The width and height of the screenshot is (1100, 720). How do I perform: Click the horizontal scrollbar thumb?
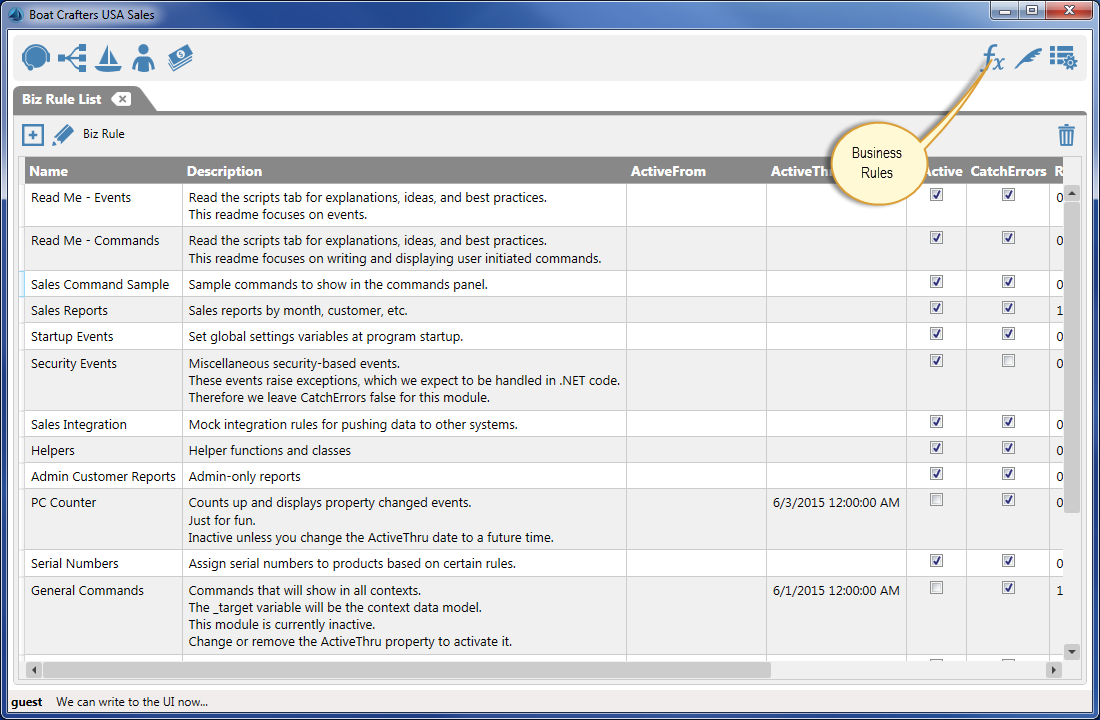point(407,670)
